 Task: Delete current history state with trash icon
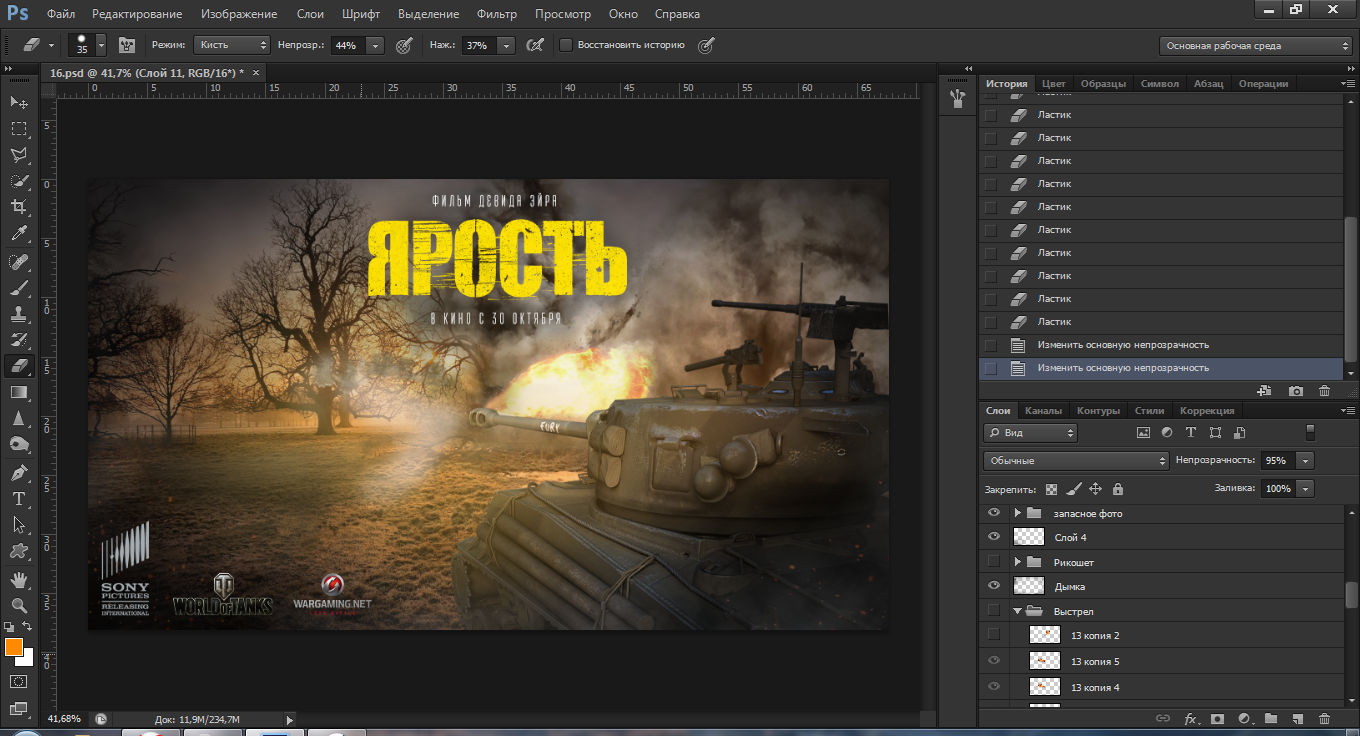(x=1324, y=391)
